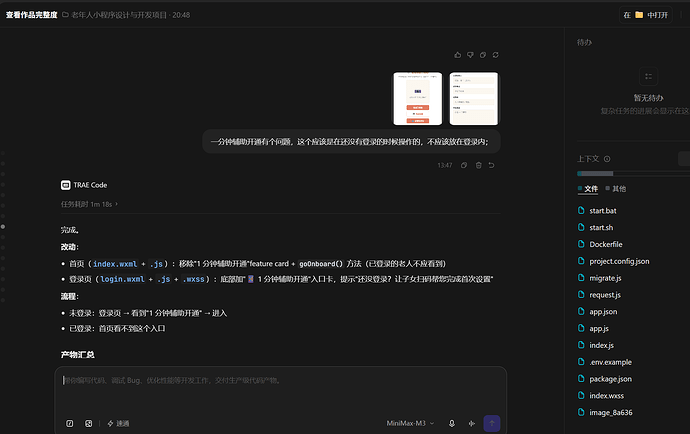Open the slash command icon in input toolbar
The image size is (690, 434).
pyautogui.click(x=70, y=423)
